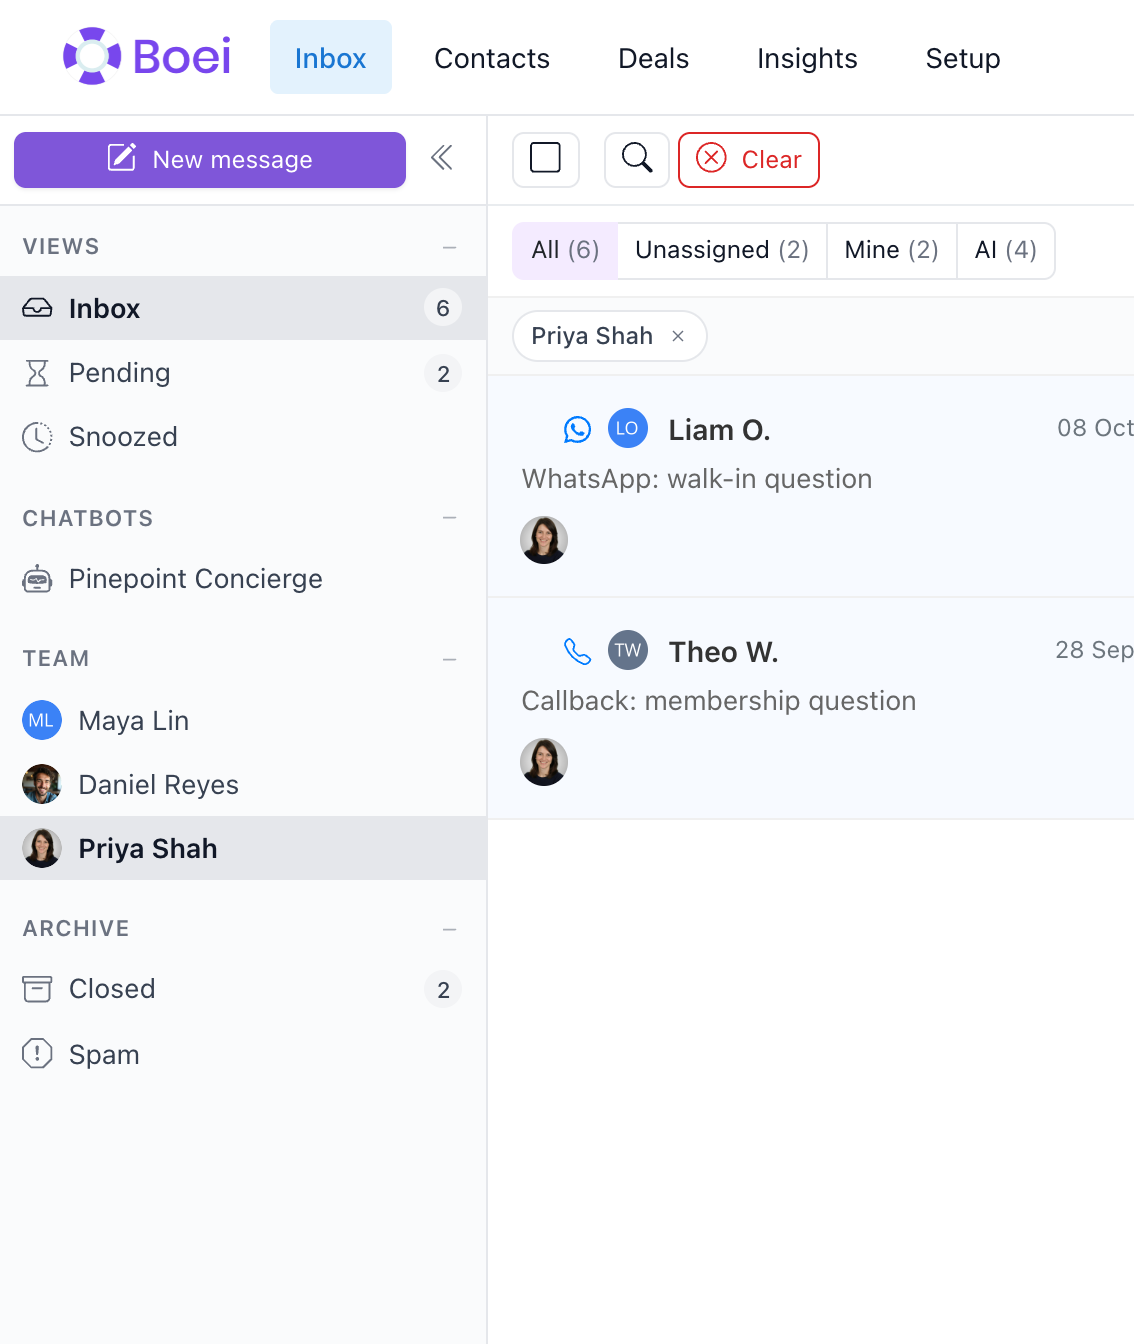Collapse the CHATBOTS section
Viewport: 1134px width, 1344px height.
[450, 518]
